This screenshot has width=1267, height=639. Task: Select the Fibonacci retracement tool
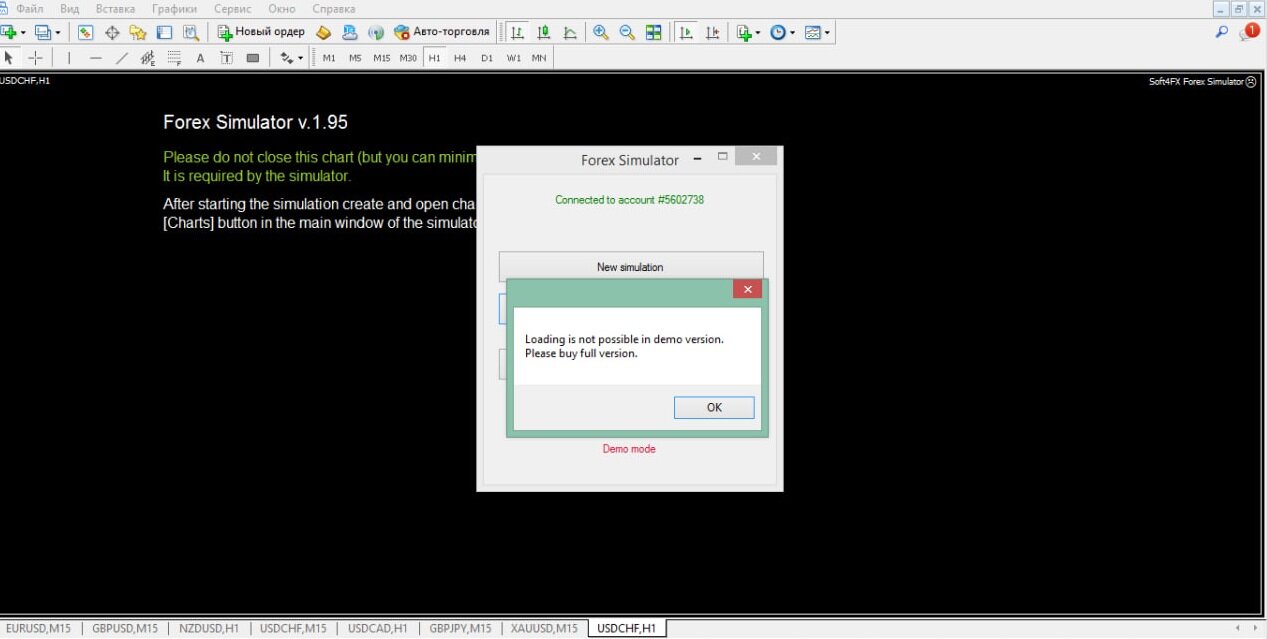pos(174,58)
